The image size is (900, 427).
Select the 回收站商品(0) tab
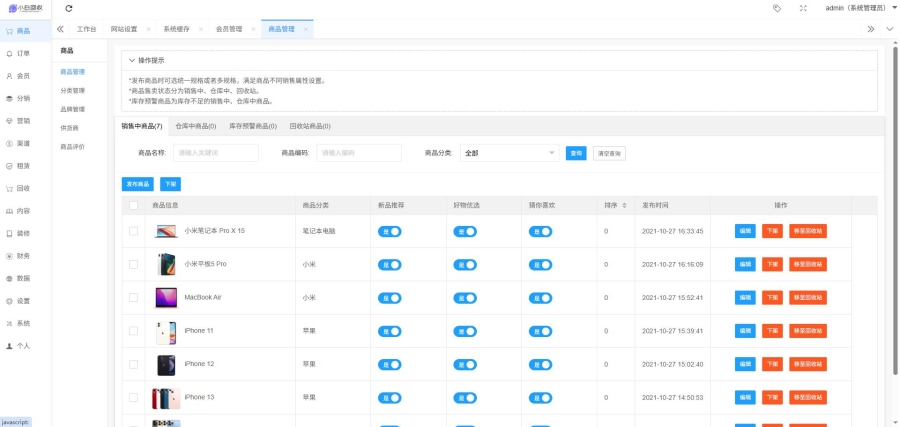[x=310, y=126]
